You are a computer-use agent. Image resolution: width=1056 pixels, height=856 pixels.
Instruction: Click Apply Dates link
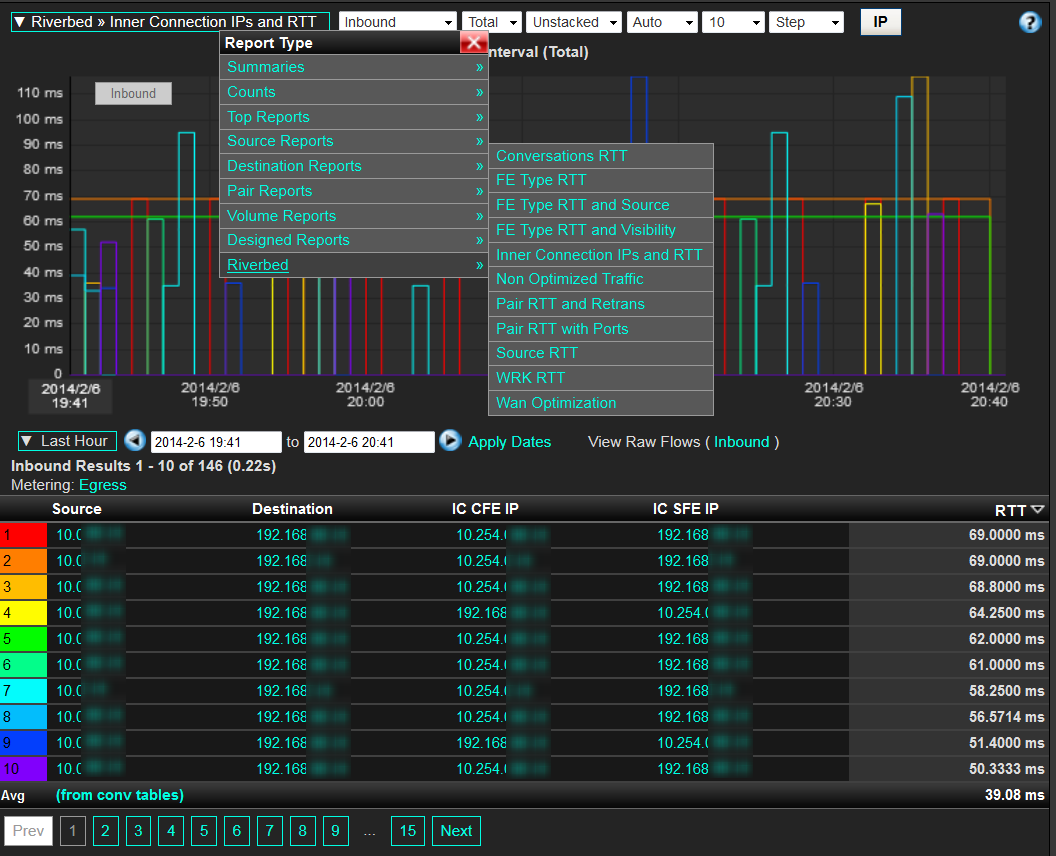click(509, 442)
